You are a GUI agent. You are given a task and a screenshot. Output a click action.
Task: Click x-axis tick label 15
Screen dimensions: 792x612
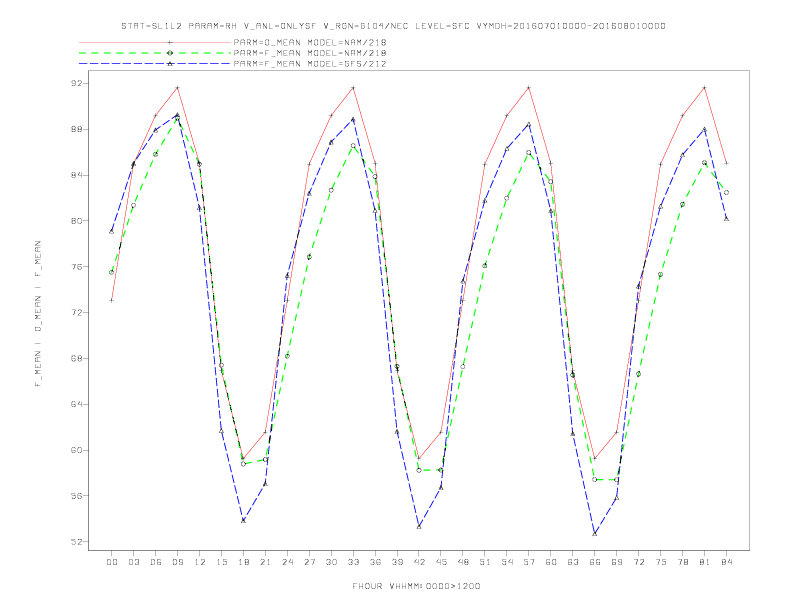pyautogui.click(x=221, y=562)
